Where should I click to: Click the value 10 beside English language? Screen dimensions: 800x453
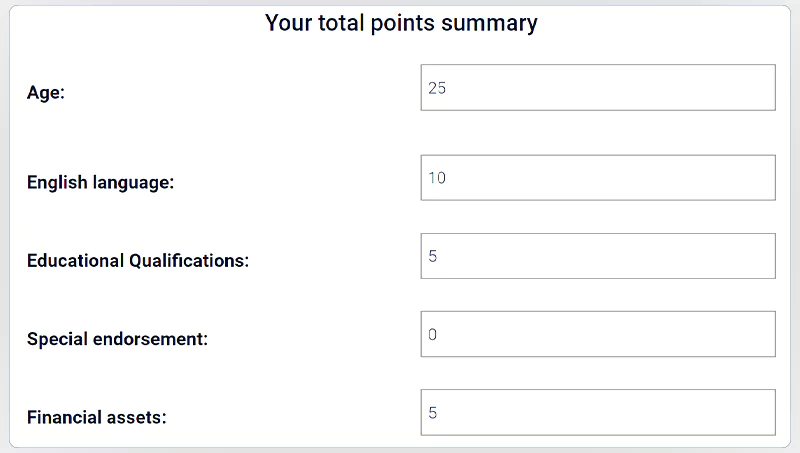click(437, 178)
